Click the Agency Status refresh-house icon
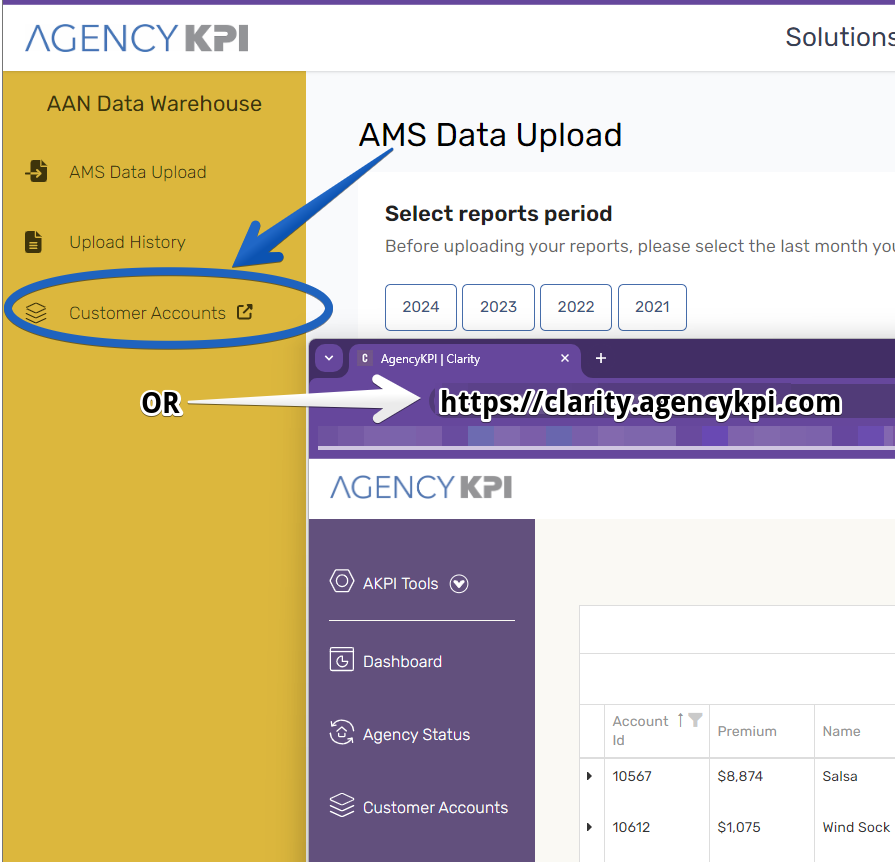The height and width of the screenshot is (862, 895). [x=341, y=732]
